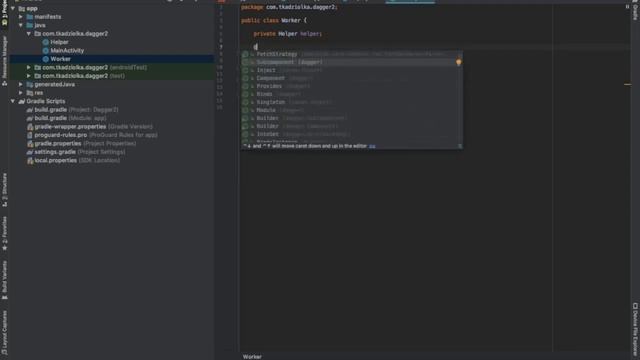This screenshot has height=360, width=640.
Task: Open the Resource Manager side panel
Action: [4, 60]
